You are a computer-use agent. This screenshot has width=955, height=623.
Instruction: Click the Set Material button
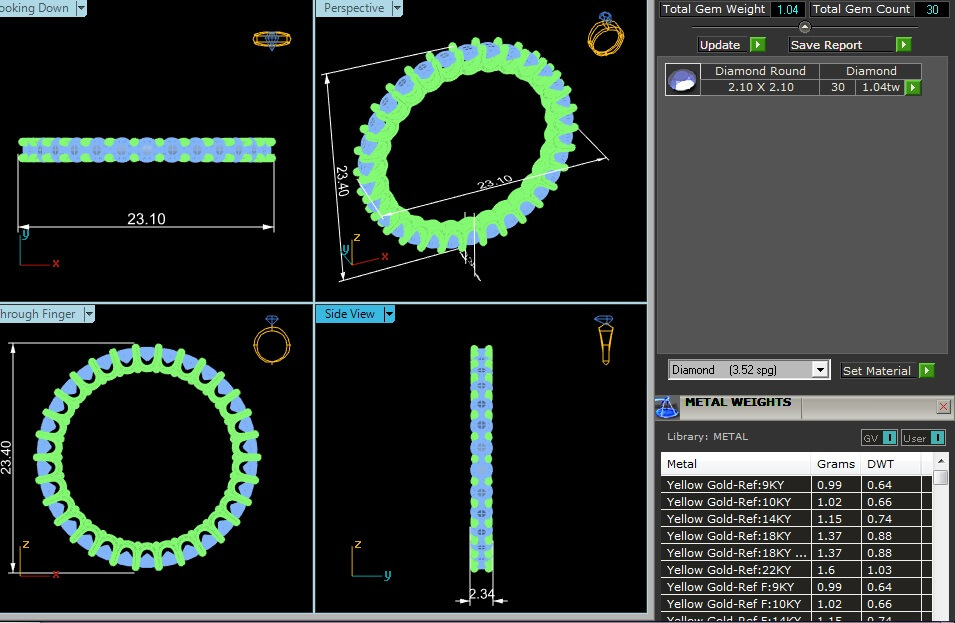coord(876,370)
